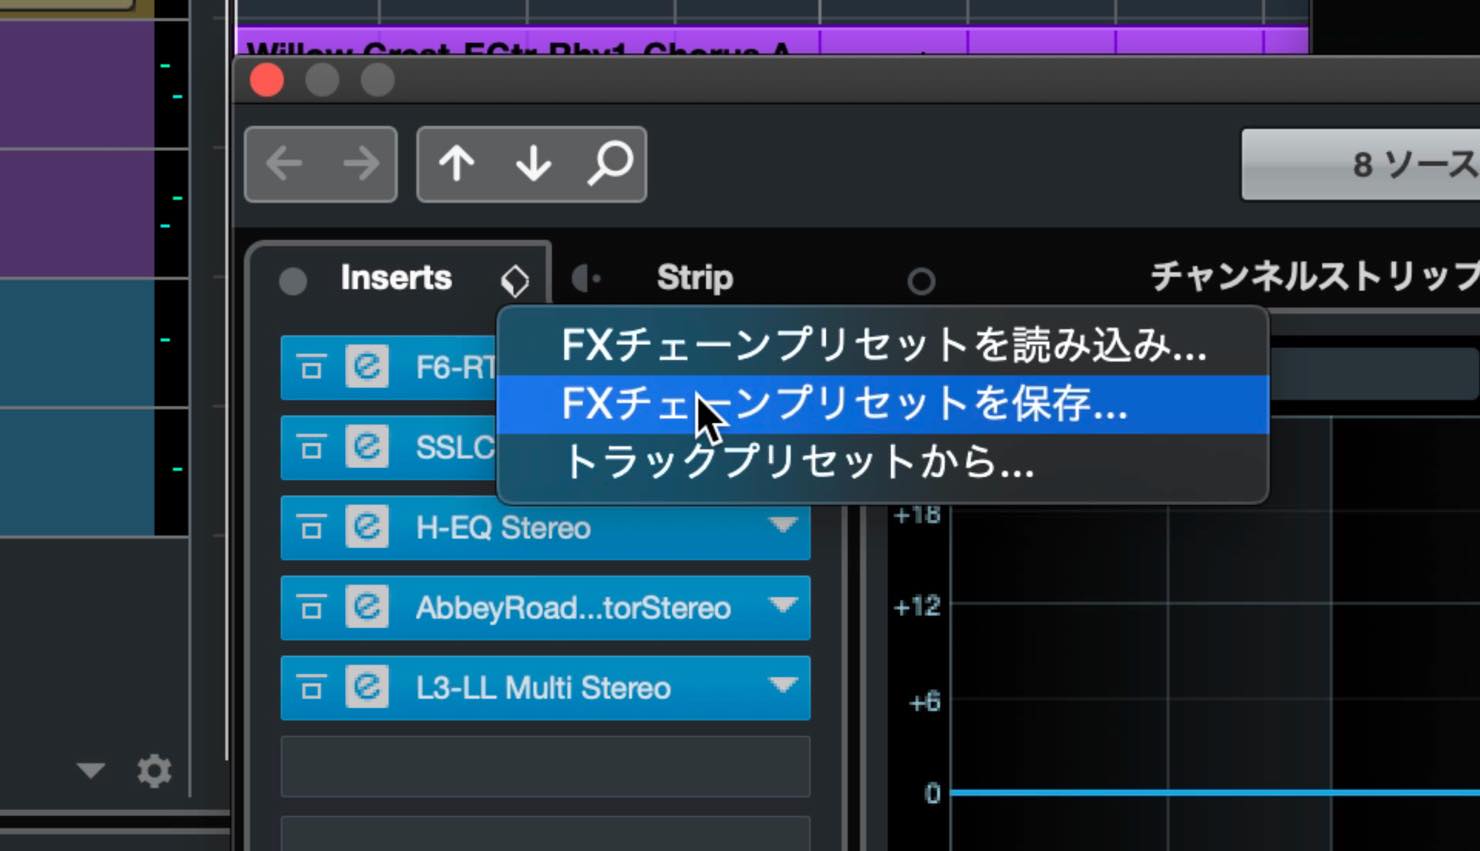1480x851 pixels.
Task: Open editor for L3-LL Multi Stereo plugin
Action: tap(367, 687)
